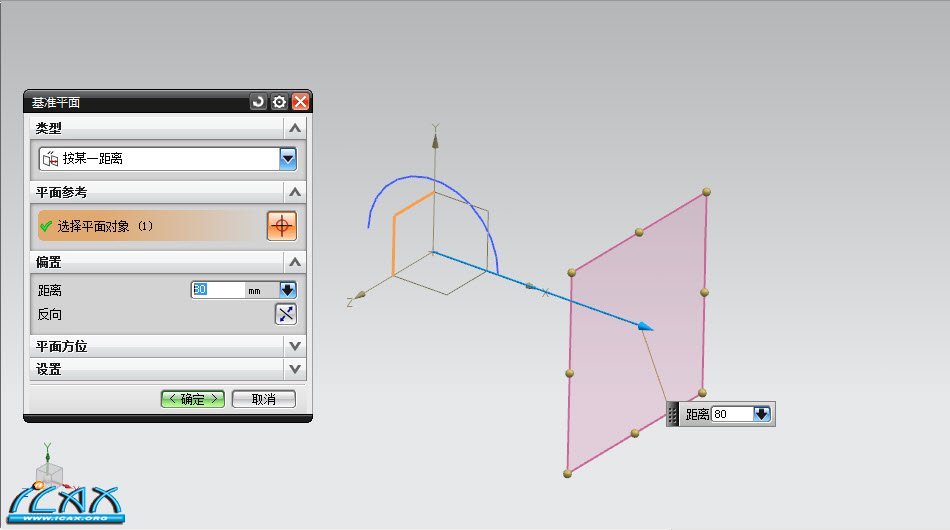The width and height of the screenshot is (950, 530).
Task: Select the 选择平面对象 (1) row
Action: click(x=150, y=226)
